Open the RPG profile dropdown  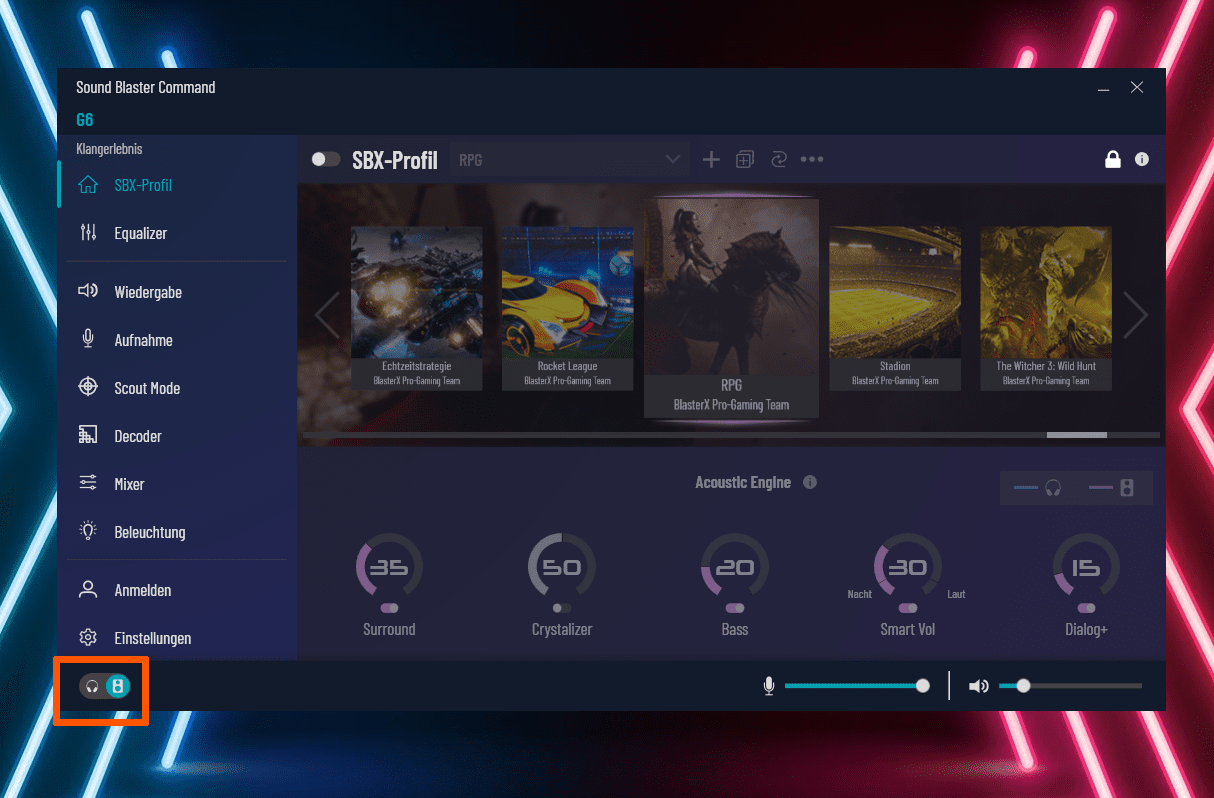(x=570, y=159)
